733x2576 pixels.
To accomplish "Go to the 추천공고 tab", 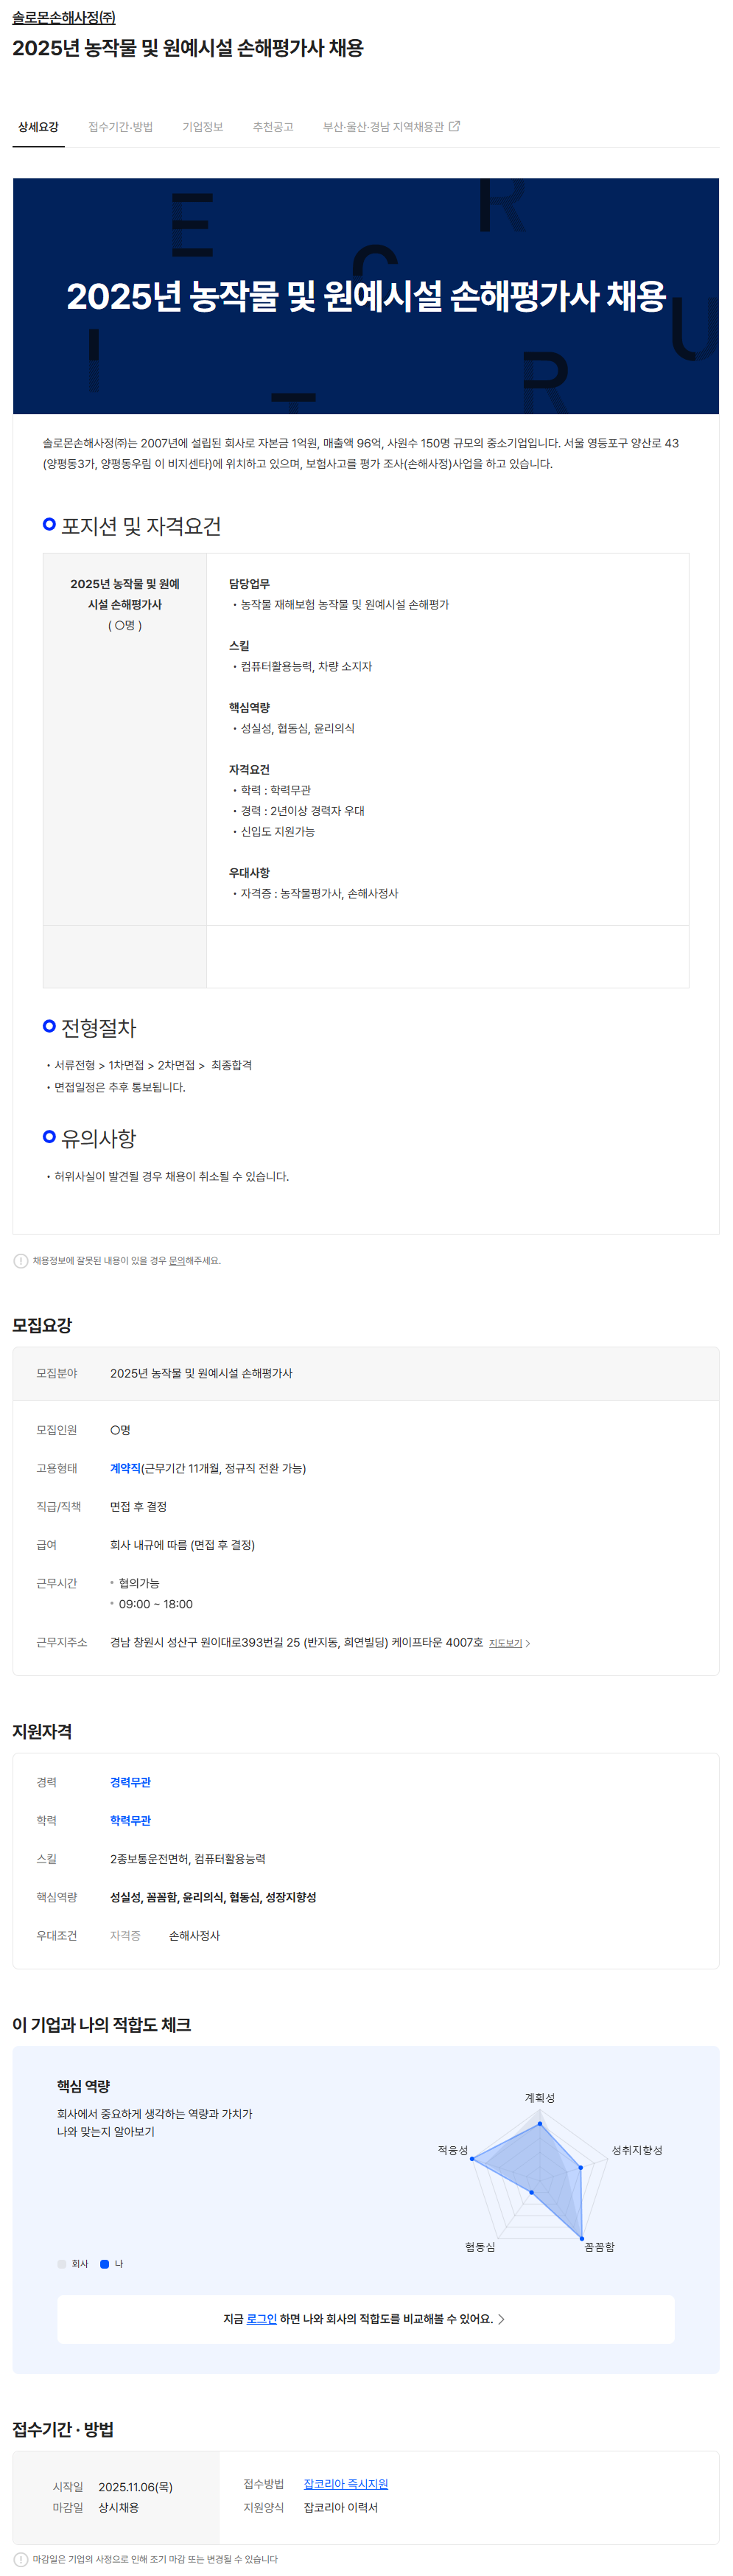I will pos(273,127).
